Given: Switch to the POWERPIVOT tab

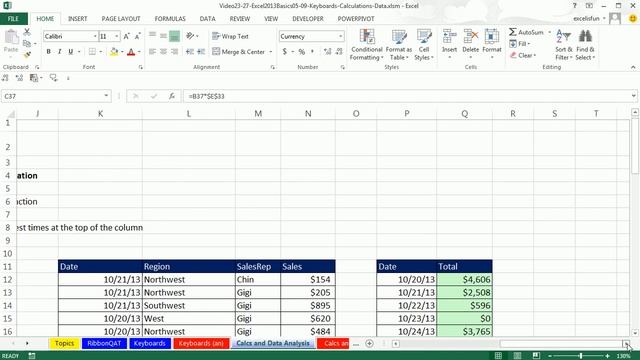Looking at the screenshot, I should click(x=356, y=19).
